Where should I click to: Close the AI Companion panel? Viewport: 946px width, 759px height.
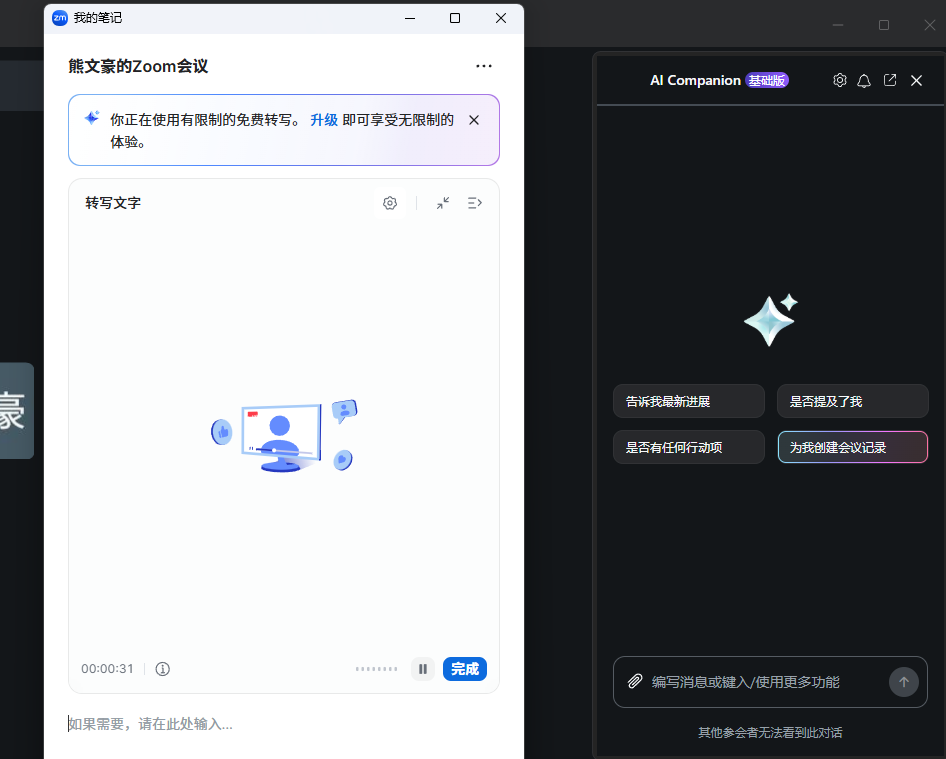[916, 80]
